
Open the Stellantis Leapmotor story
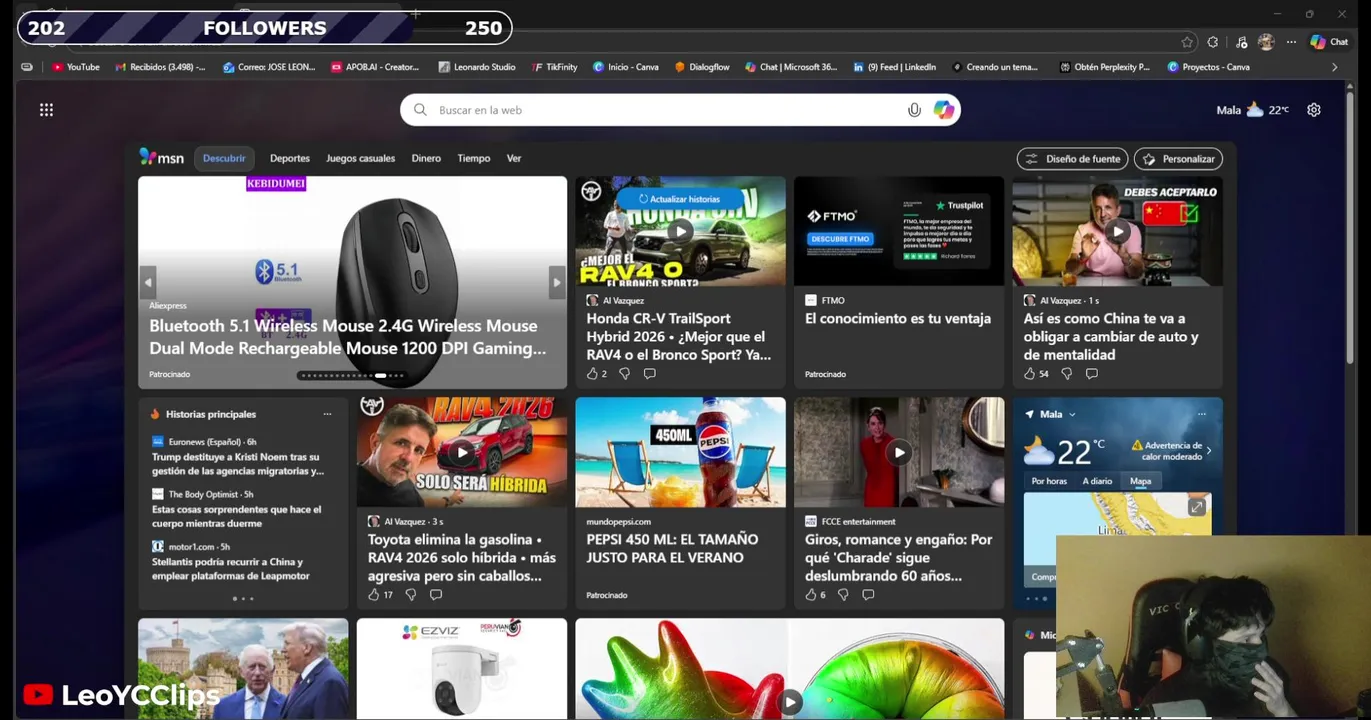point(231,569)
